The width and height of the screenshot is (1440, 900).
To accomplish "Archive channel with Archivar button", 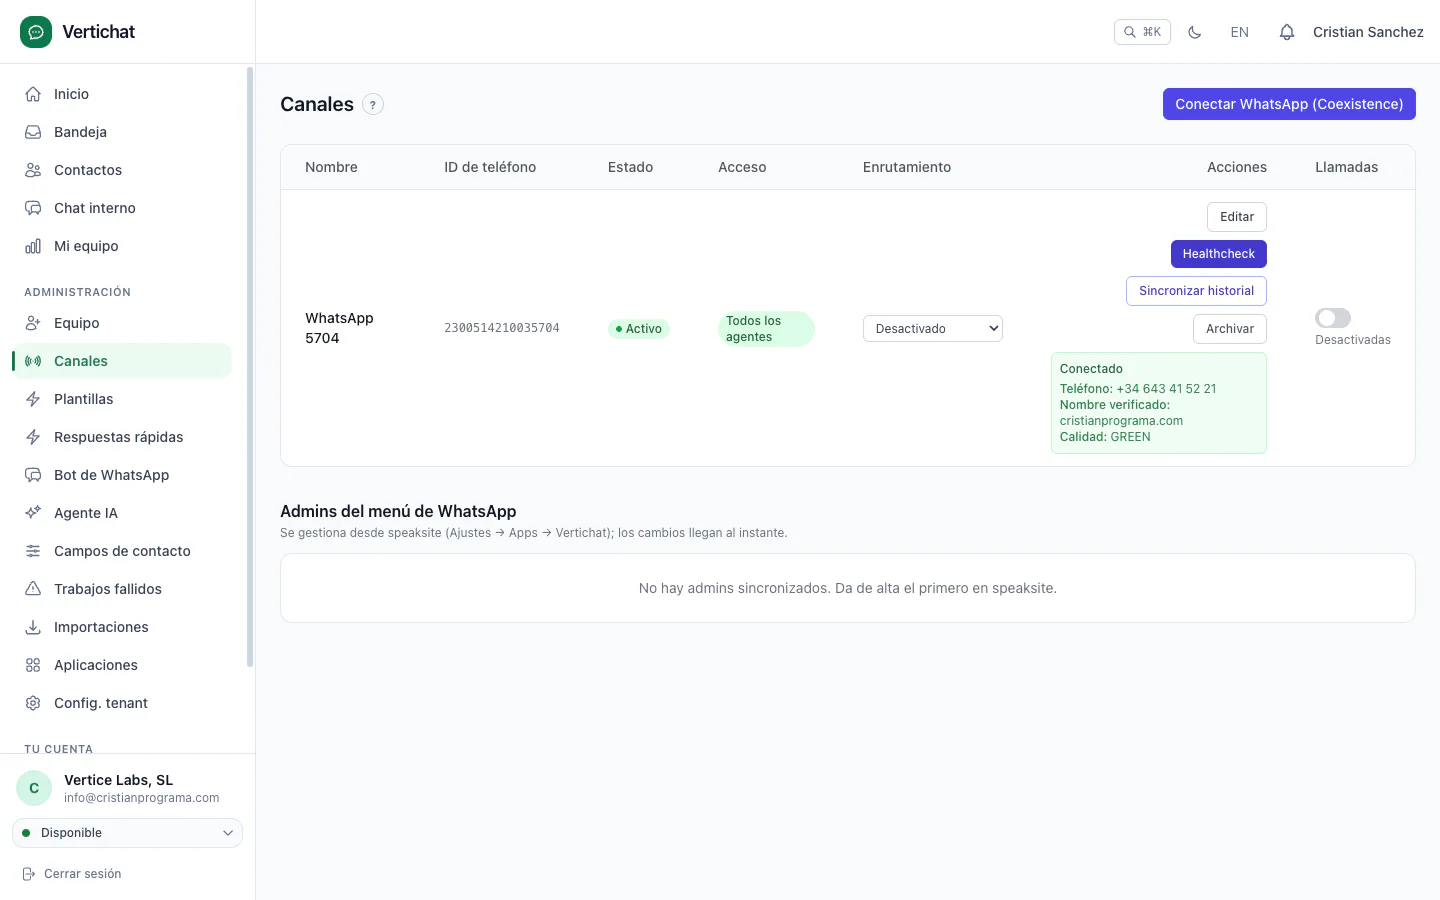I will click(1230, 329).
